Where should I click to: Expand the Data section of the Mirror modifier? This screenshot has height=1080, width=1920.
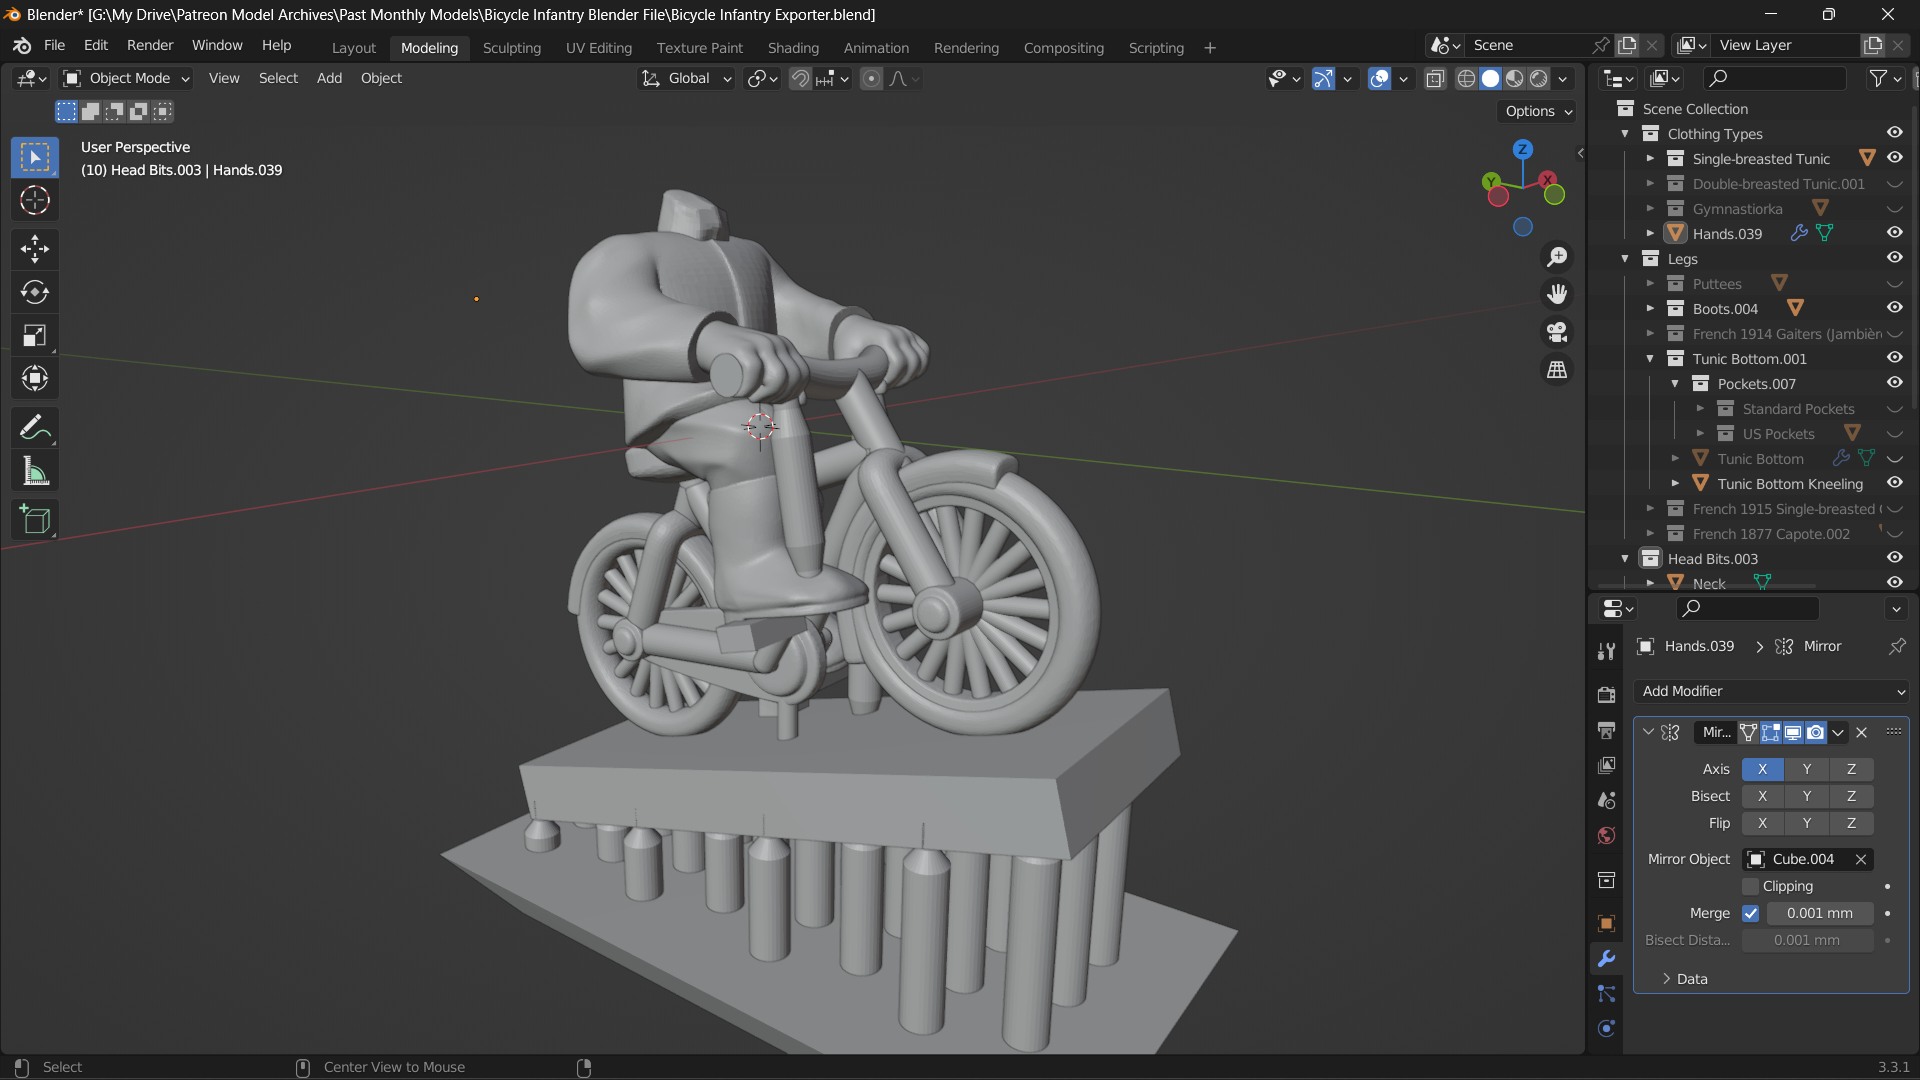[1692, 978]
